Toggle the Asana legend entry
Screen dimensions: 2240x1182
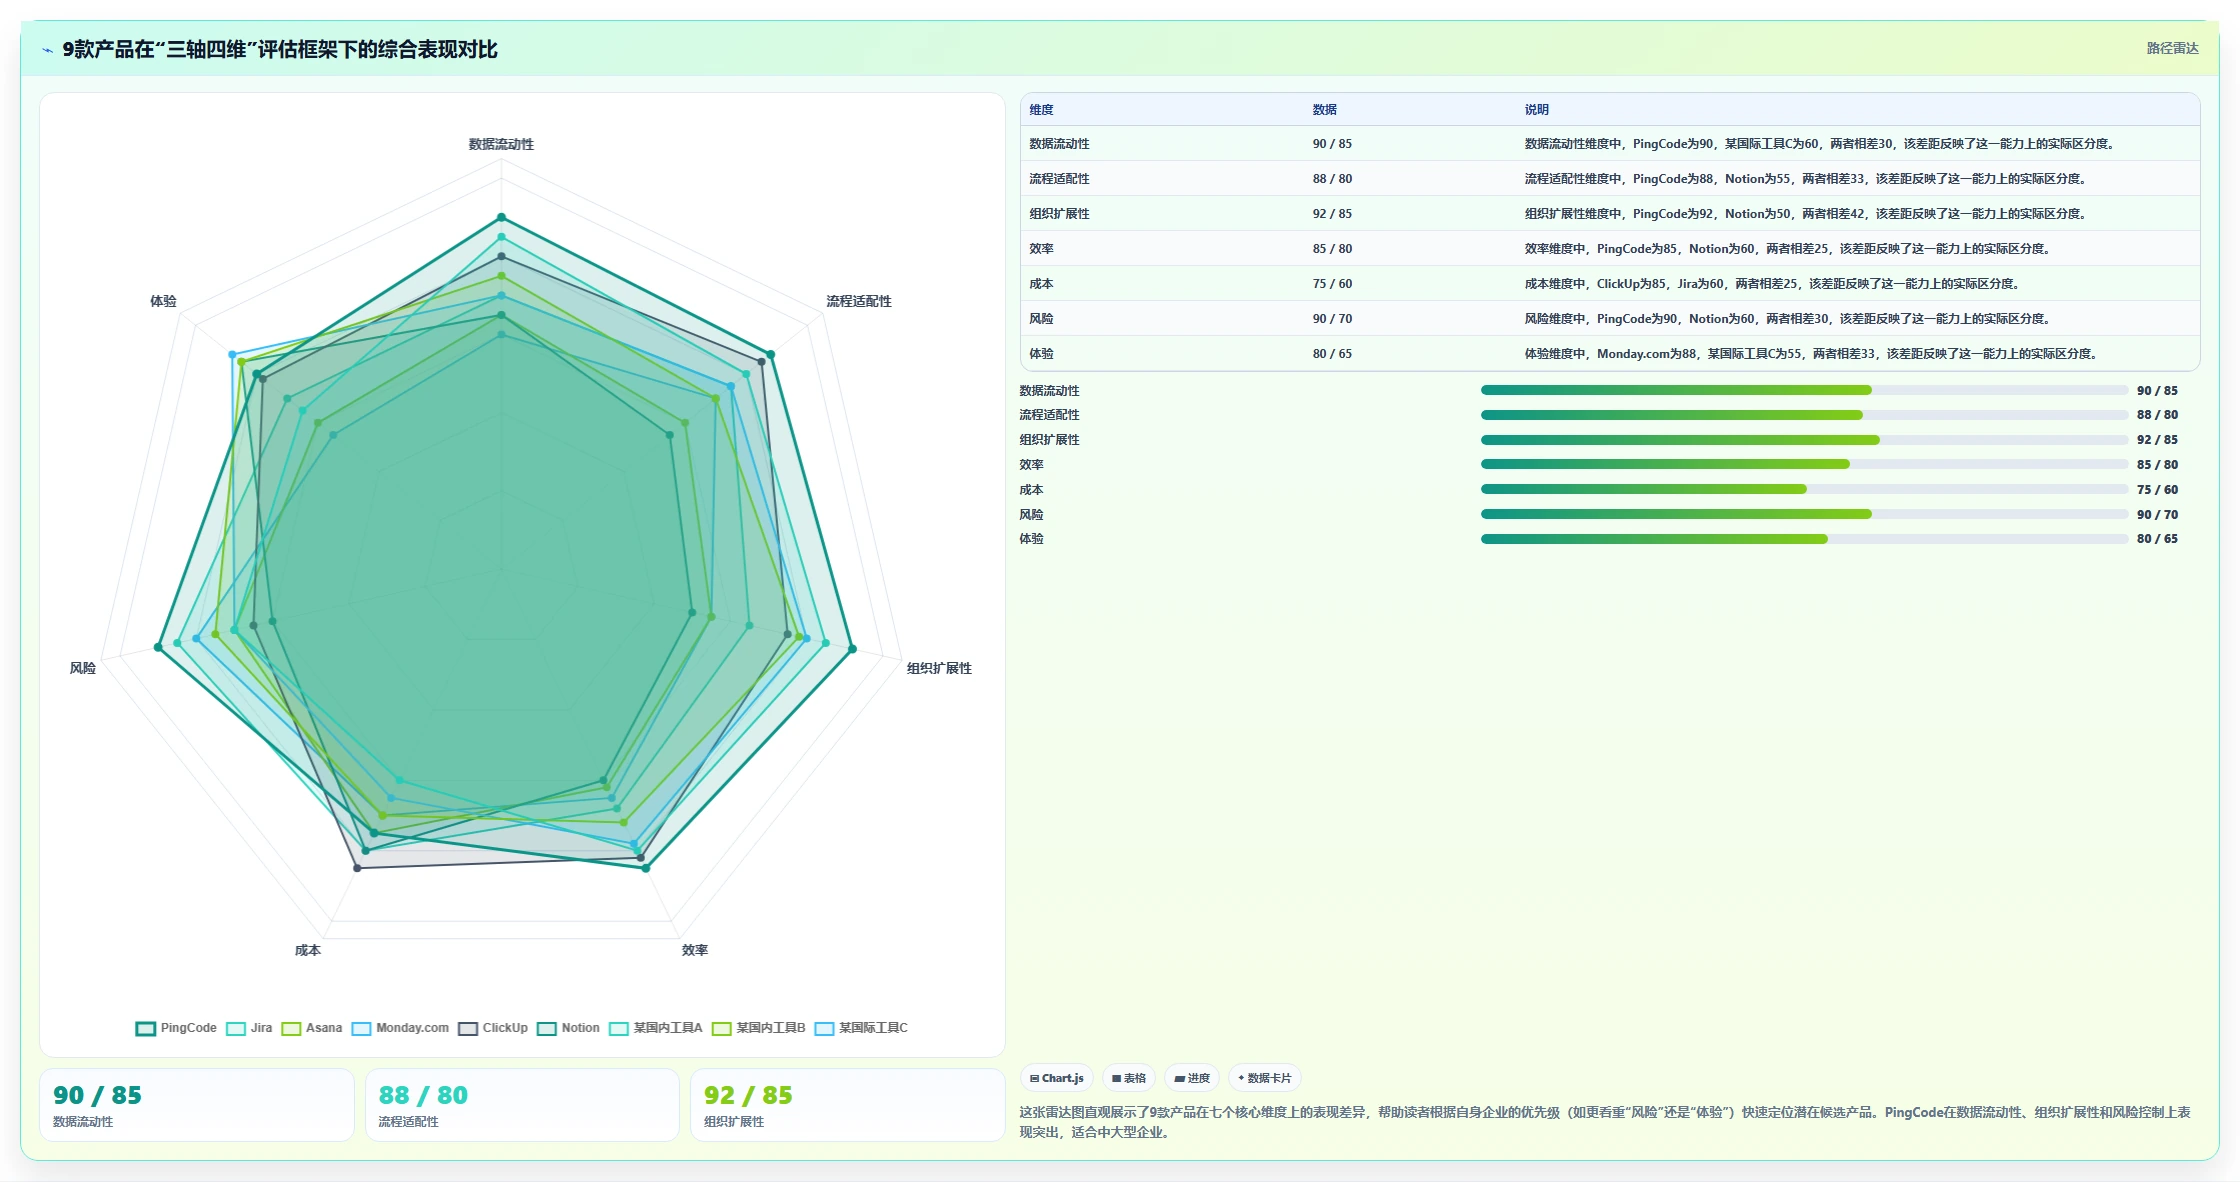point(312,1028)
